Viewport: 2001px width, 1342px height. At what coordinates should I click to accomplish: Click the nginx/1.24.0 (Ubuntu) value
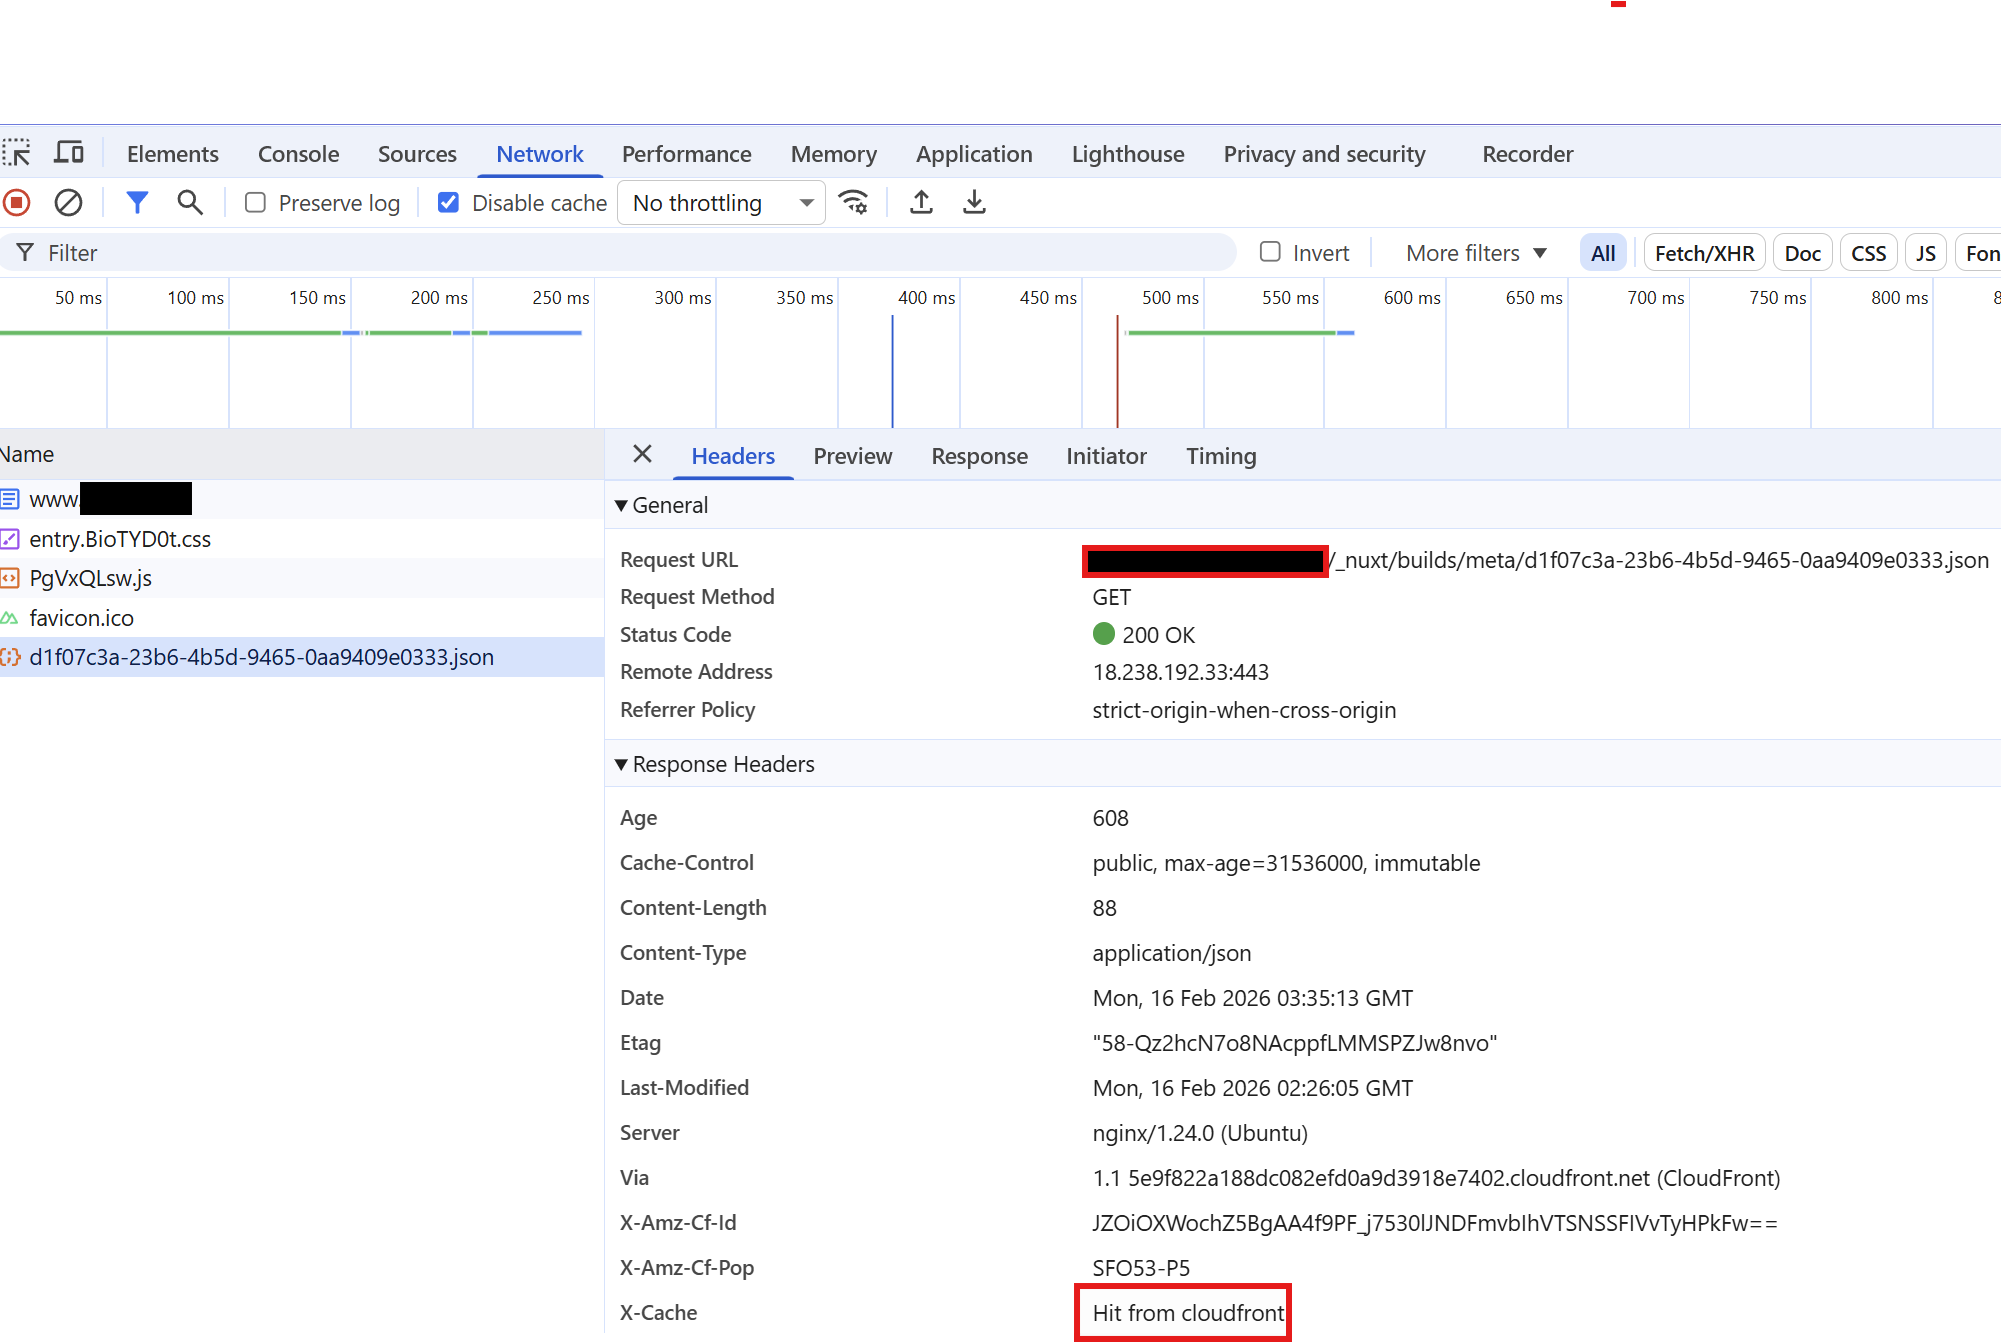(x=1200, y=1133)
